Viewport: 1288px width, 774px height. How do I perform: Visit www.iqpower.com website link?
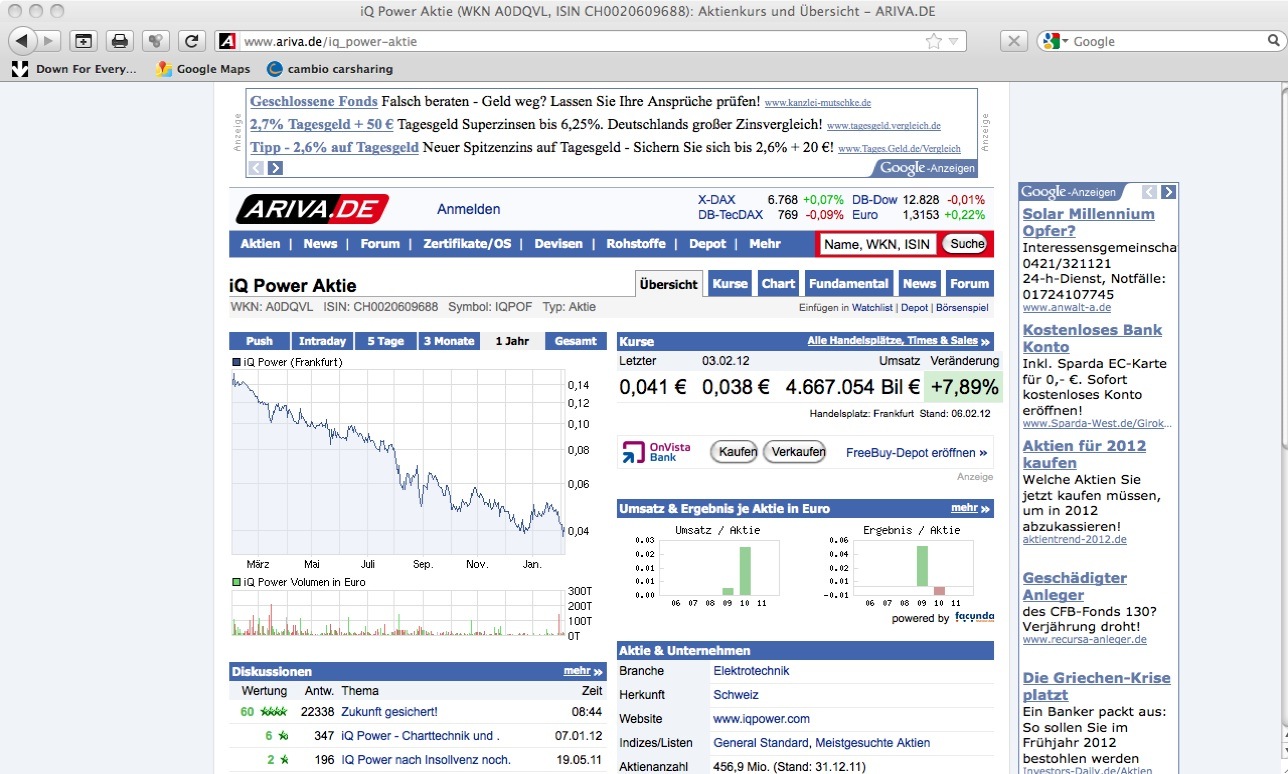[x=761, y=719]
